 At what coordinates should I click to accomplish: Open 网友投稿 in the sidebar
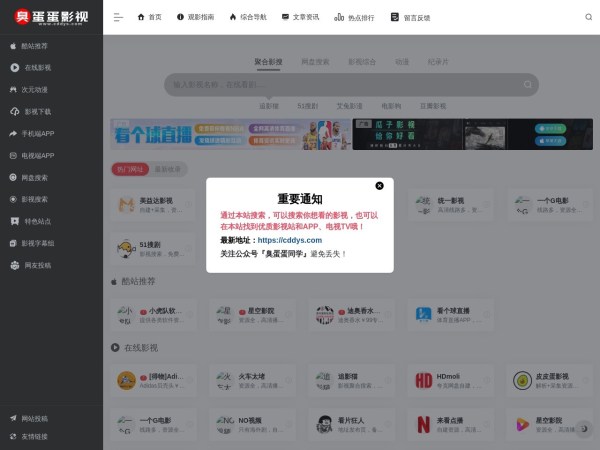(x=36, y=266)
